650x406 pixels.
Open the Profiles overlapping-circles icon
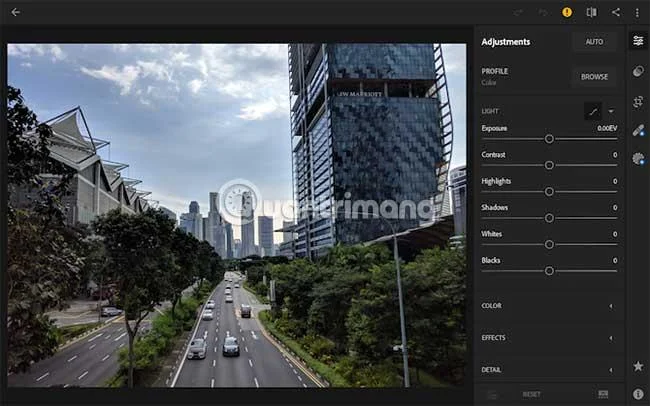tap(638, 71)
